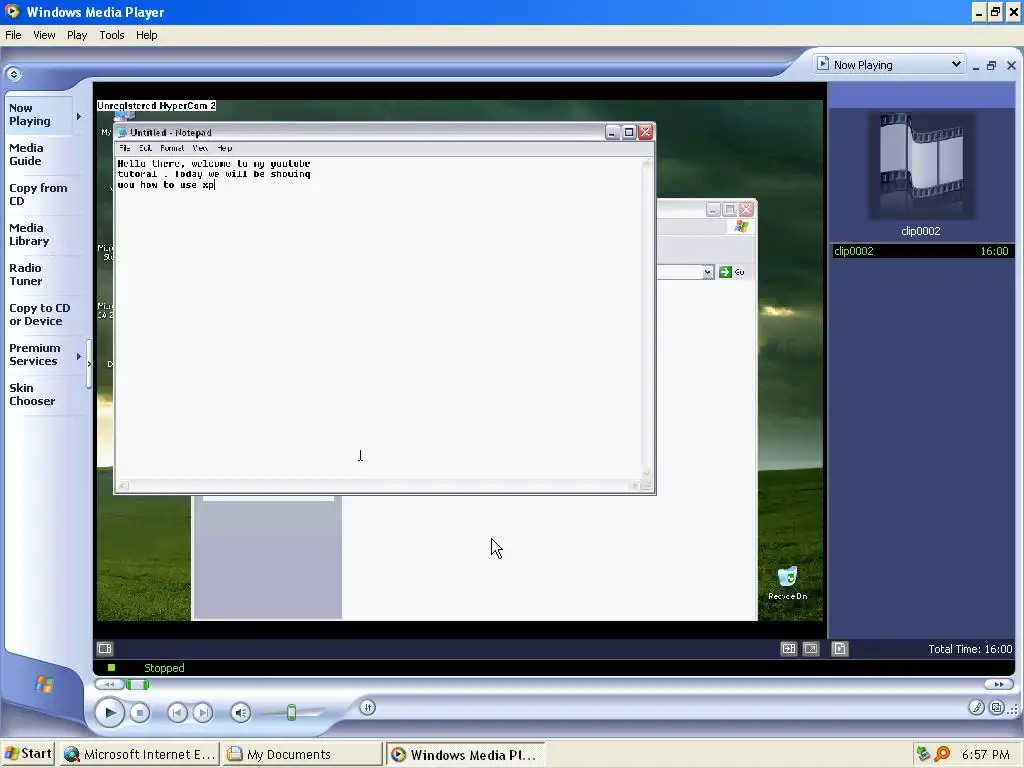
Task: Click the rewind button on seek bar
Action: pos(109,684)
